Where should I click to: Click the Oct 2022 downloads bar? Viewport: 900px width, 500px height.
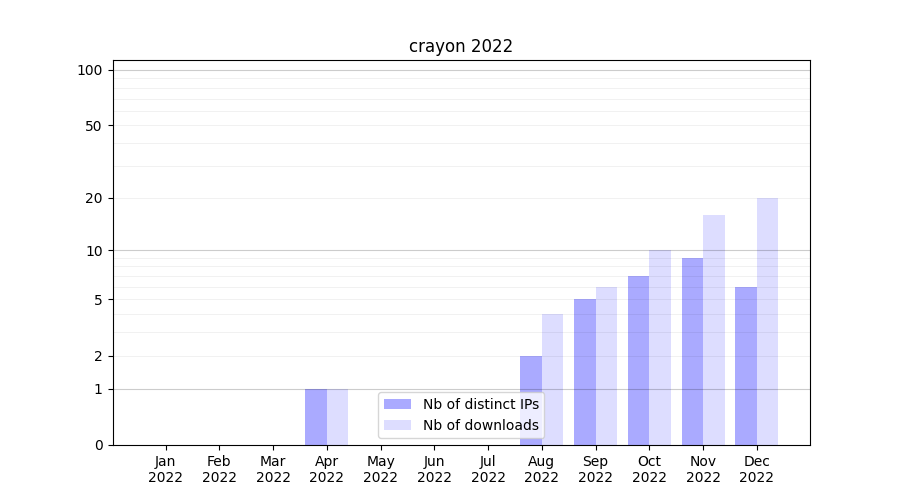click(660, 347)
